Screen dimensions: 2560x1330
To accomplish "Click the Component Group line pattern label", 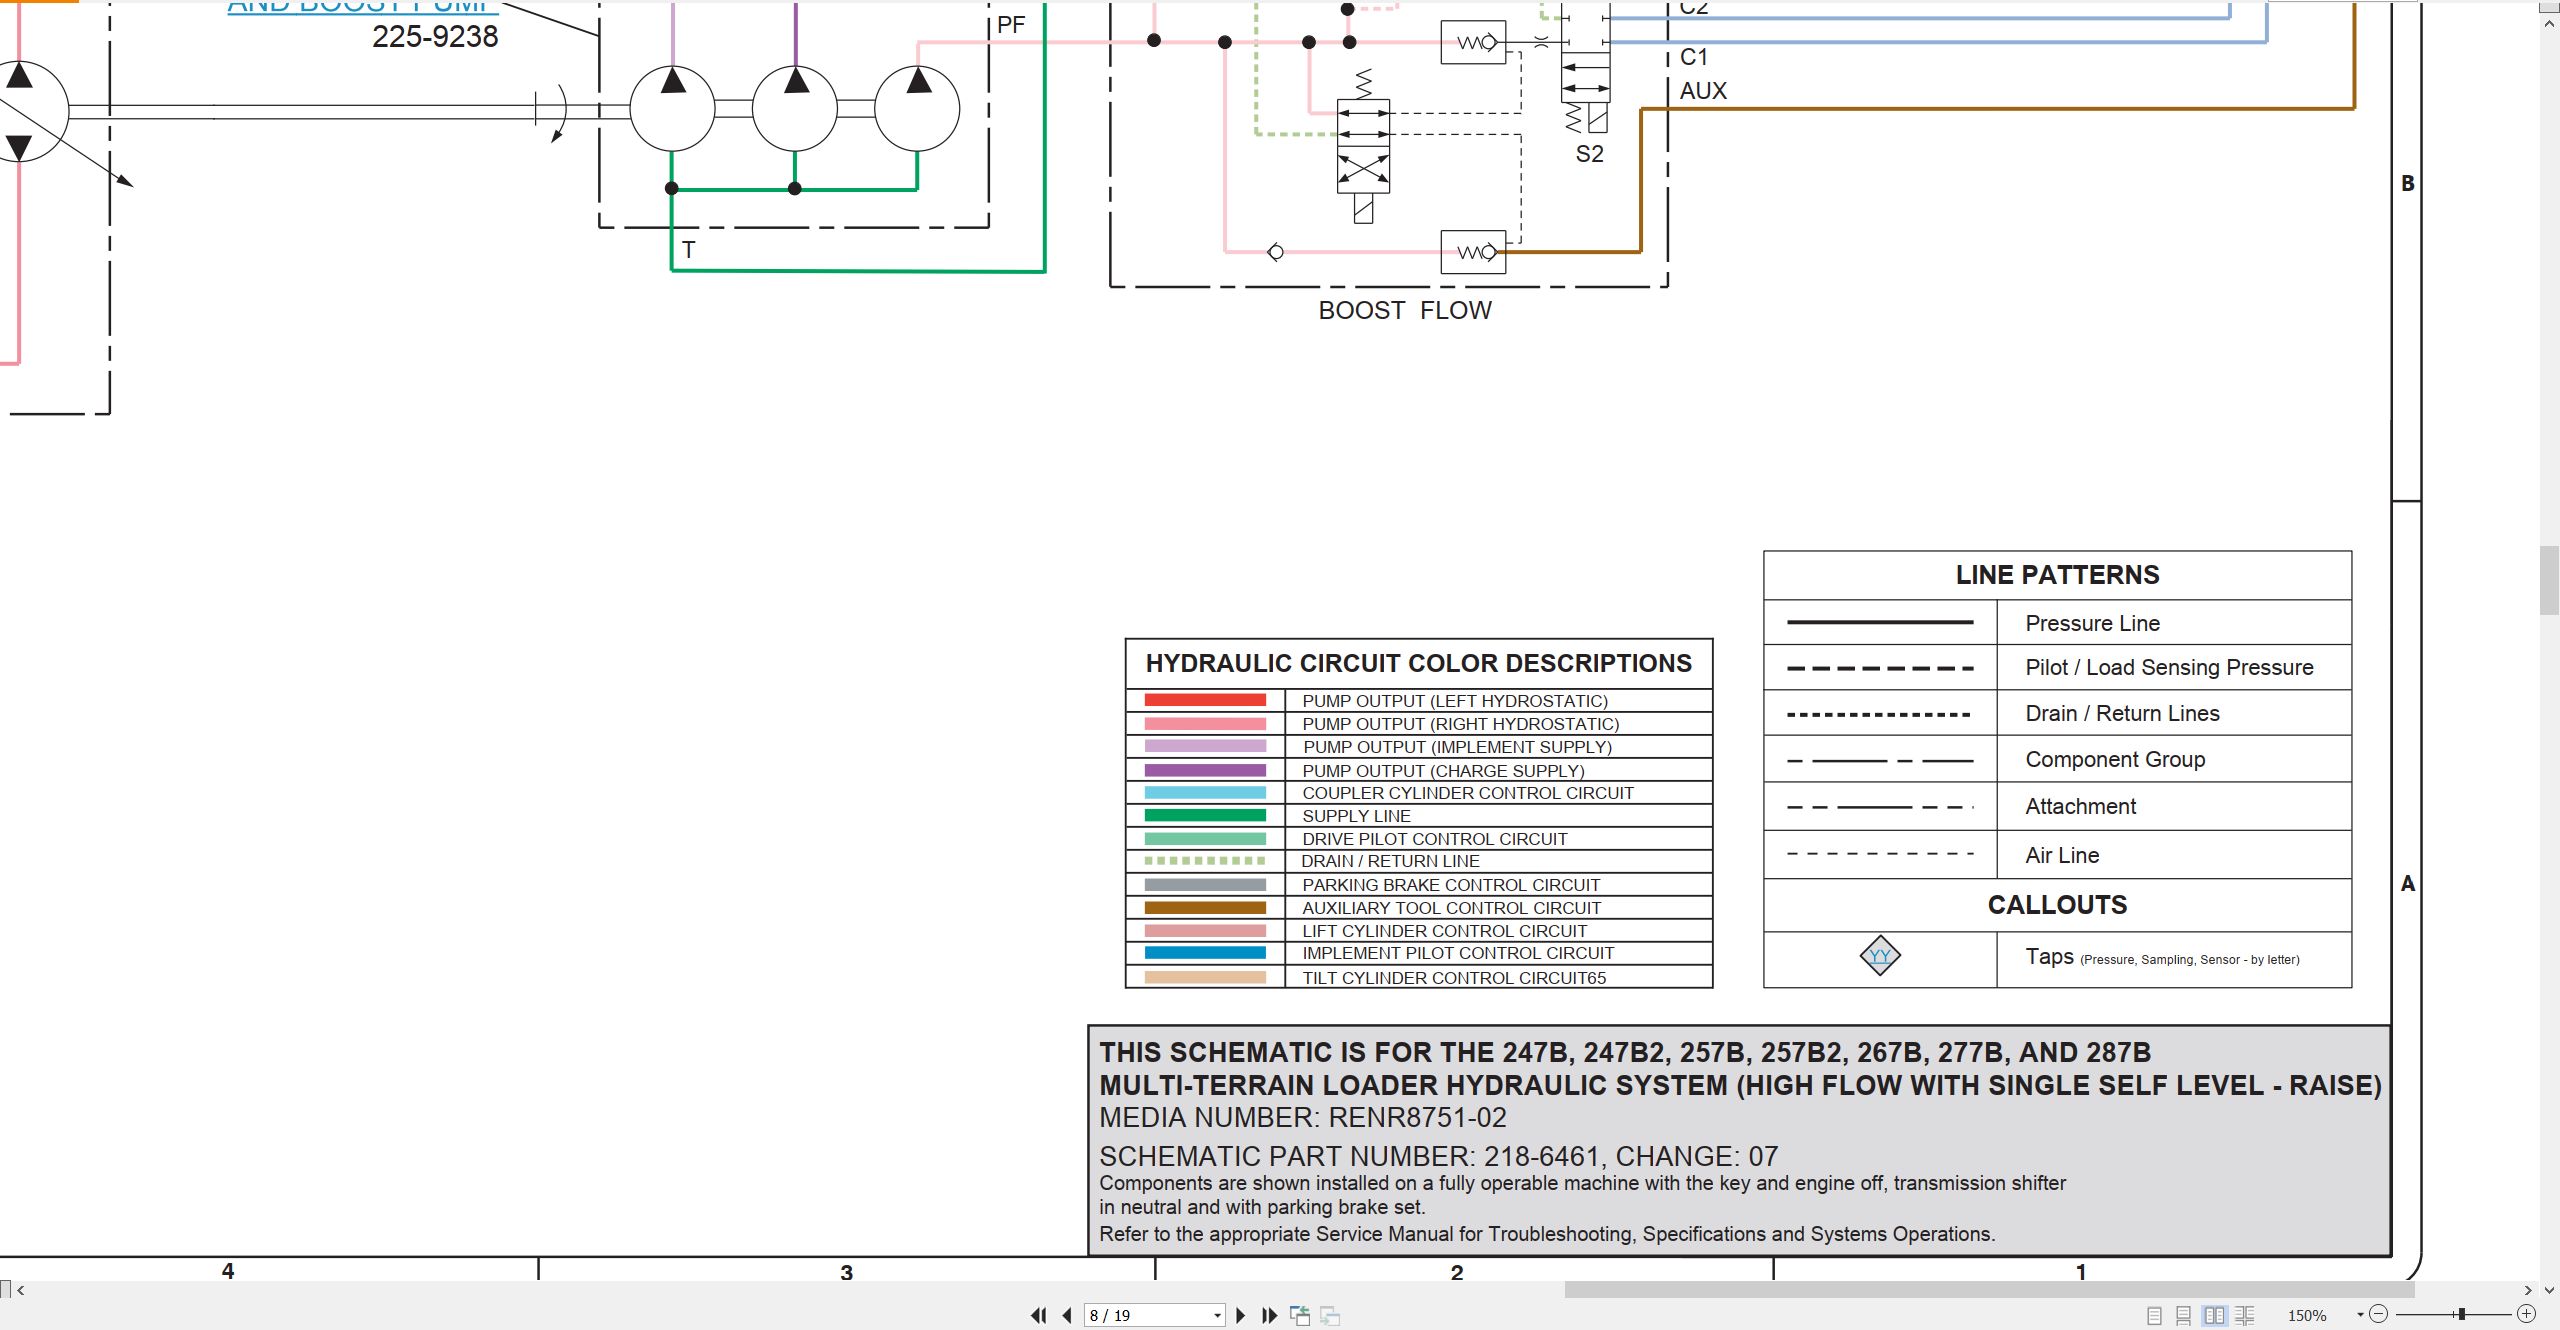I will coord(2115,760).
